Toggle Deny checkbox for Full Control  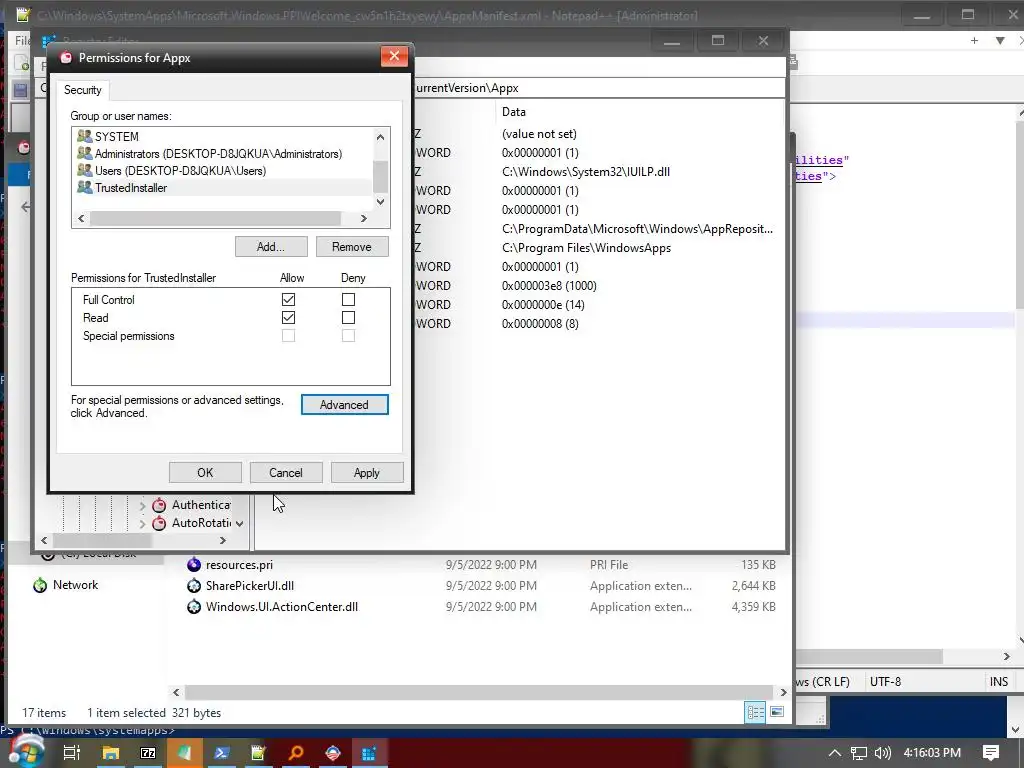click(x=348, y=299)
